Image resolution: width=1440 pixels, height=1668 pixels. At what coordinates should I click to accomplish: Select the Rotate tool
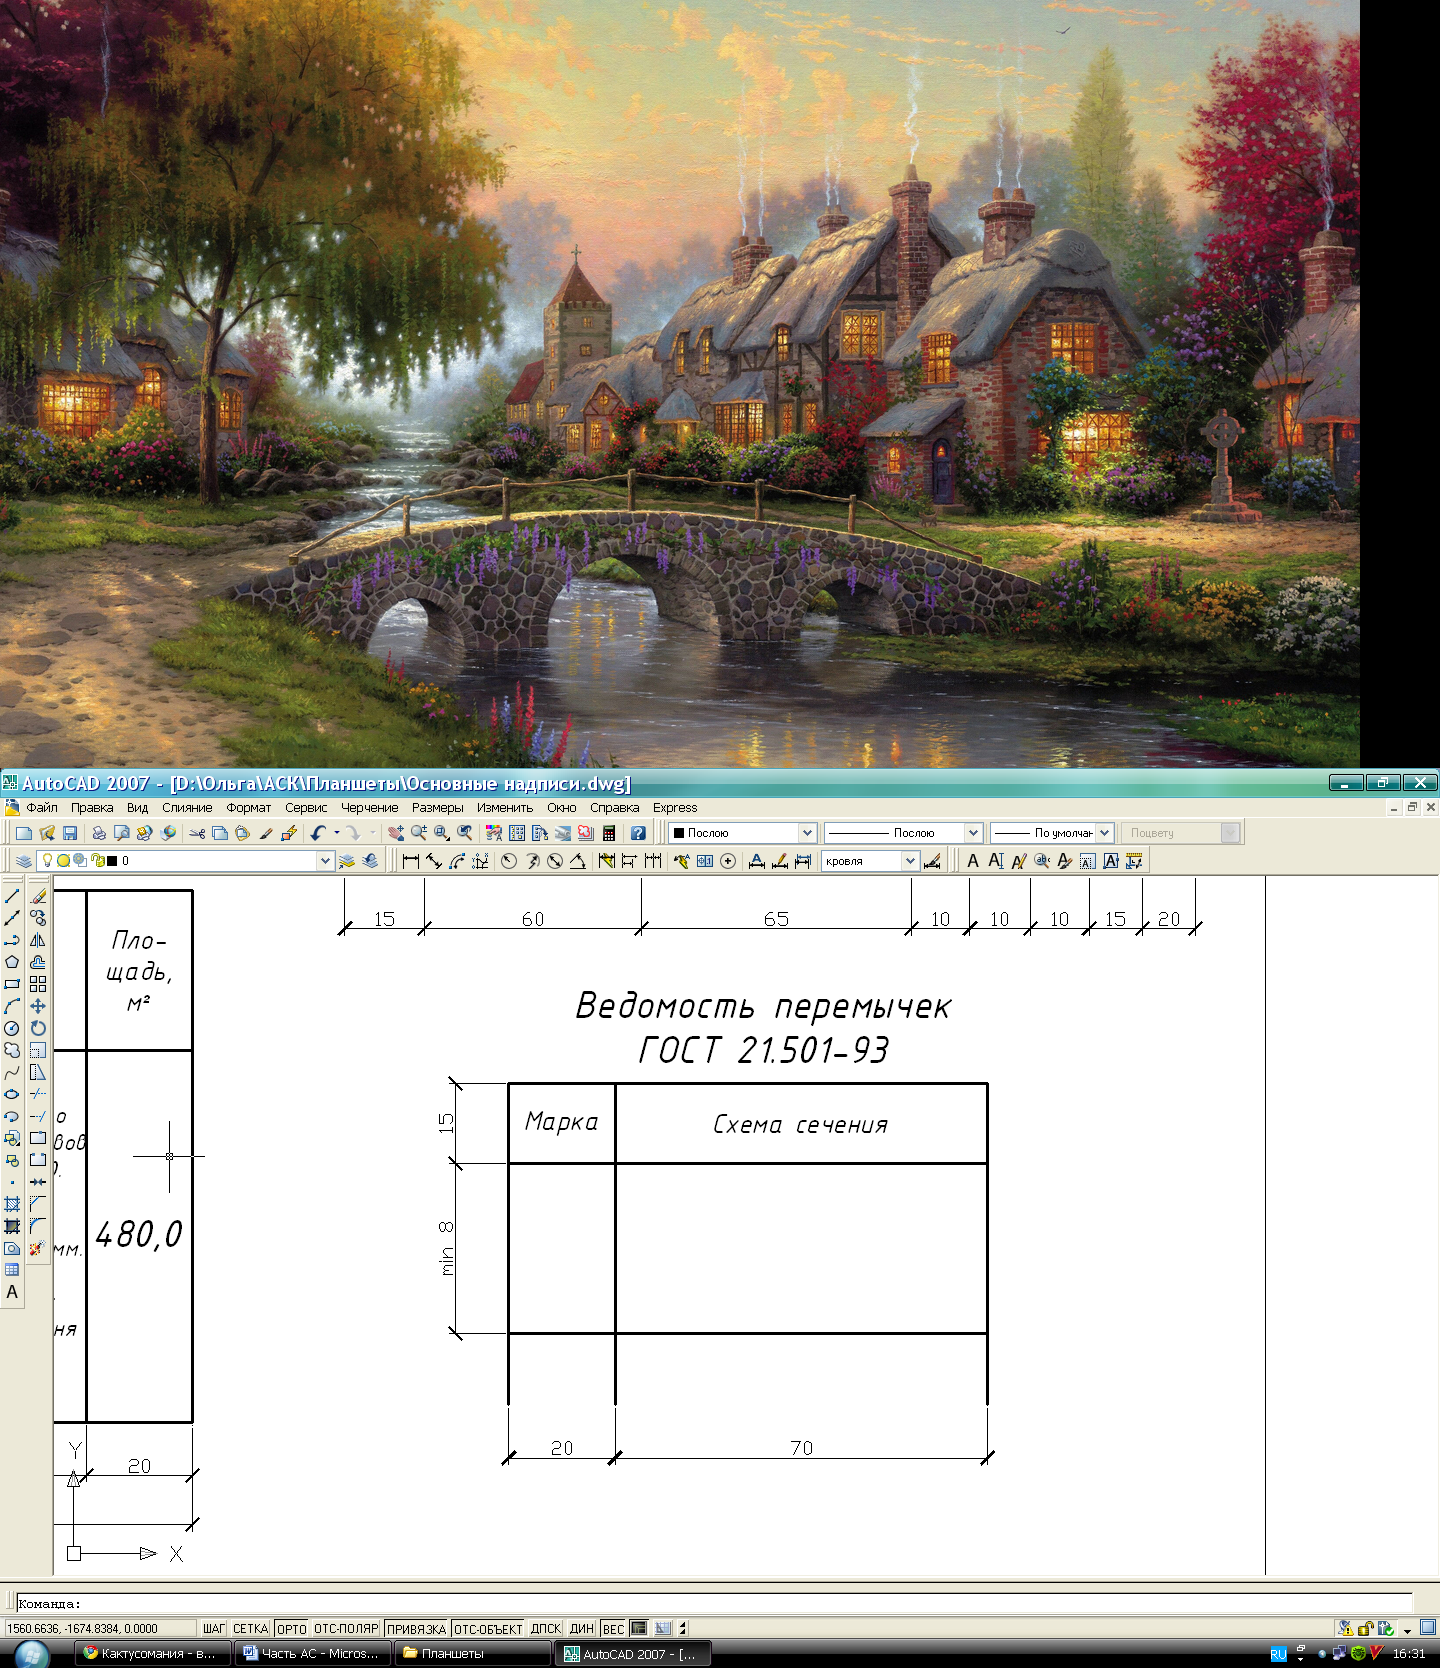38,1028
